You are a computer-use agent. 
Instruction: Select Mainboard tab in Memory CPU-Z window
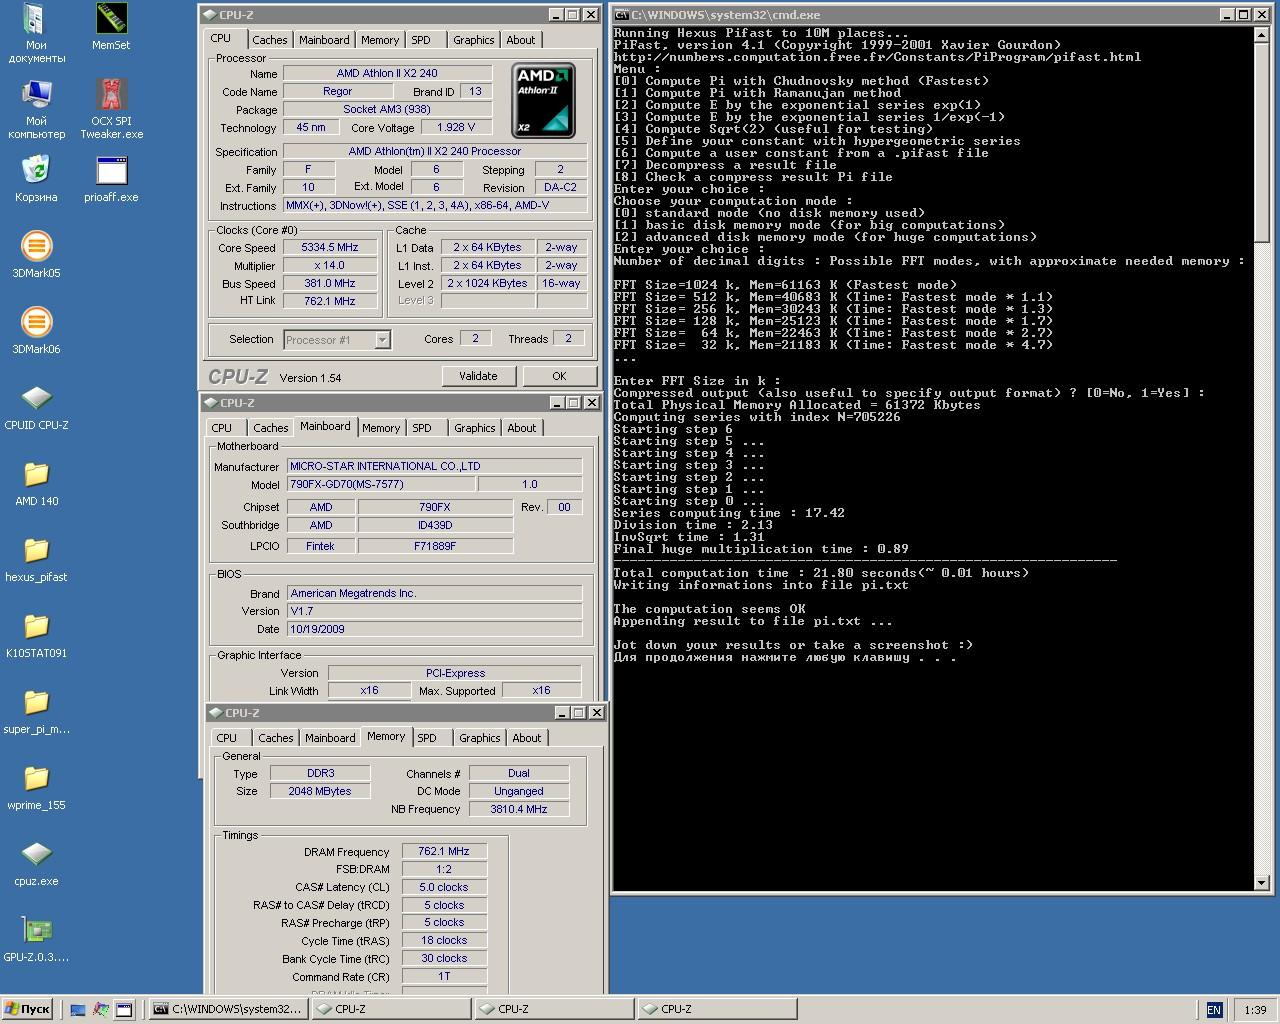click(x=330, y=738)
